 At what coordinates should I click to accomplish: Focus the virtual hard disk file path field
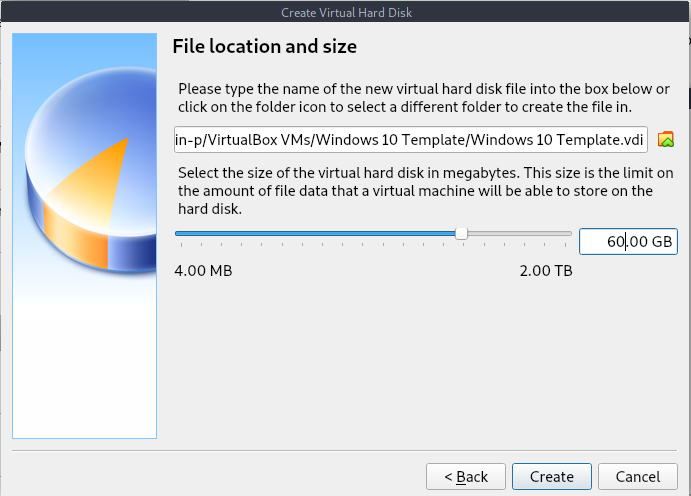click(x=411, y=140)
